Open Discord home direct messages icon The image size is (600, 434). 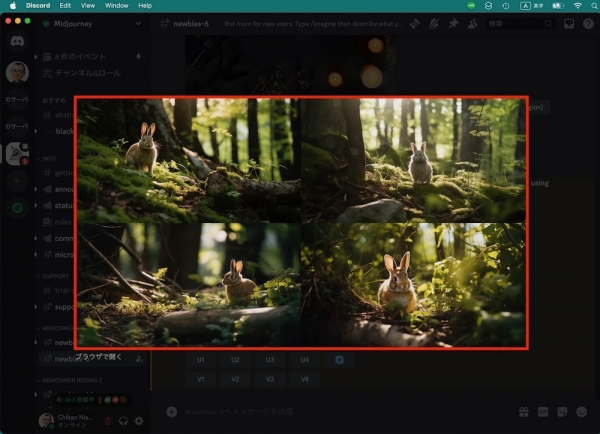(17, 41)
